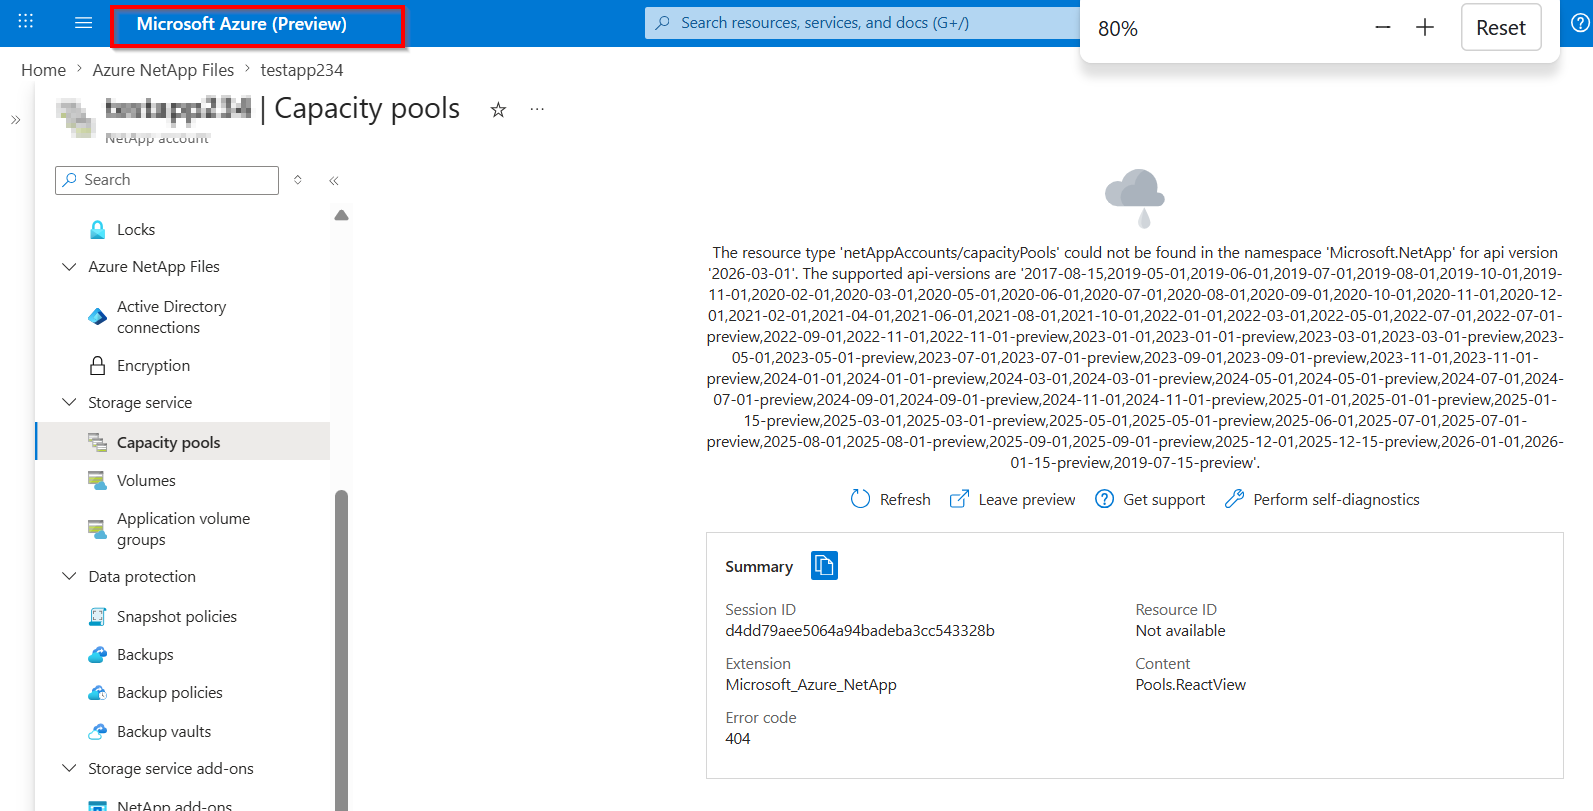Click the Backup vaults icon
The width and height of the screenshot is (1593, 811).
tap(98, 732)
